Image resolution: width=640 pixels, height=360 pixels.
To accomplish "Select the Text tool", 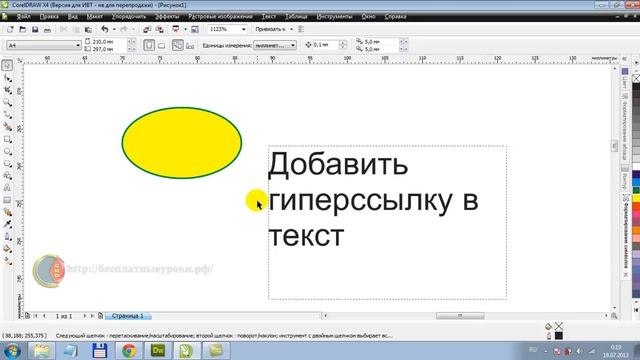I will pyautogui.click(x=7, y=188).
